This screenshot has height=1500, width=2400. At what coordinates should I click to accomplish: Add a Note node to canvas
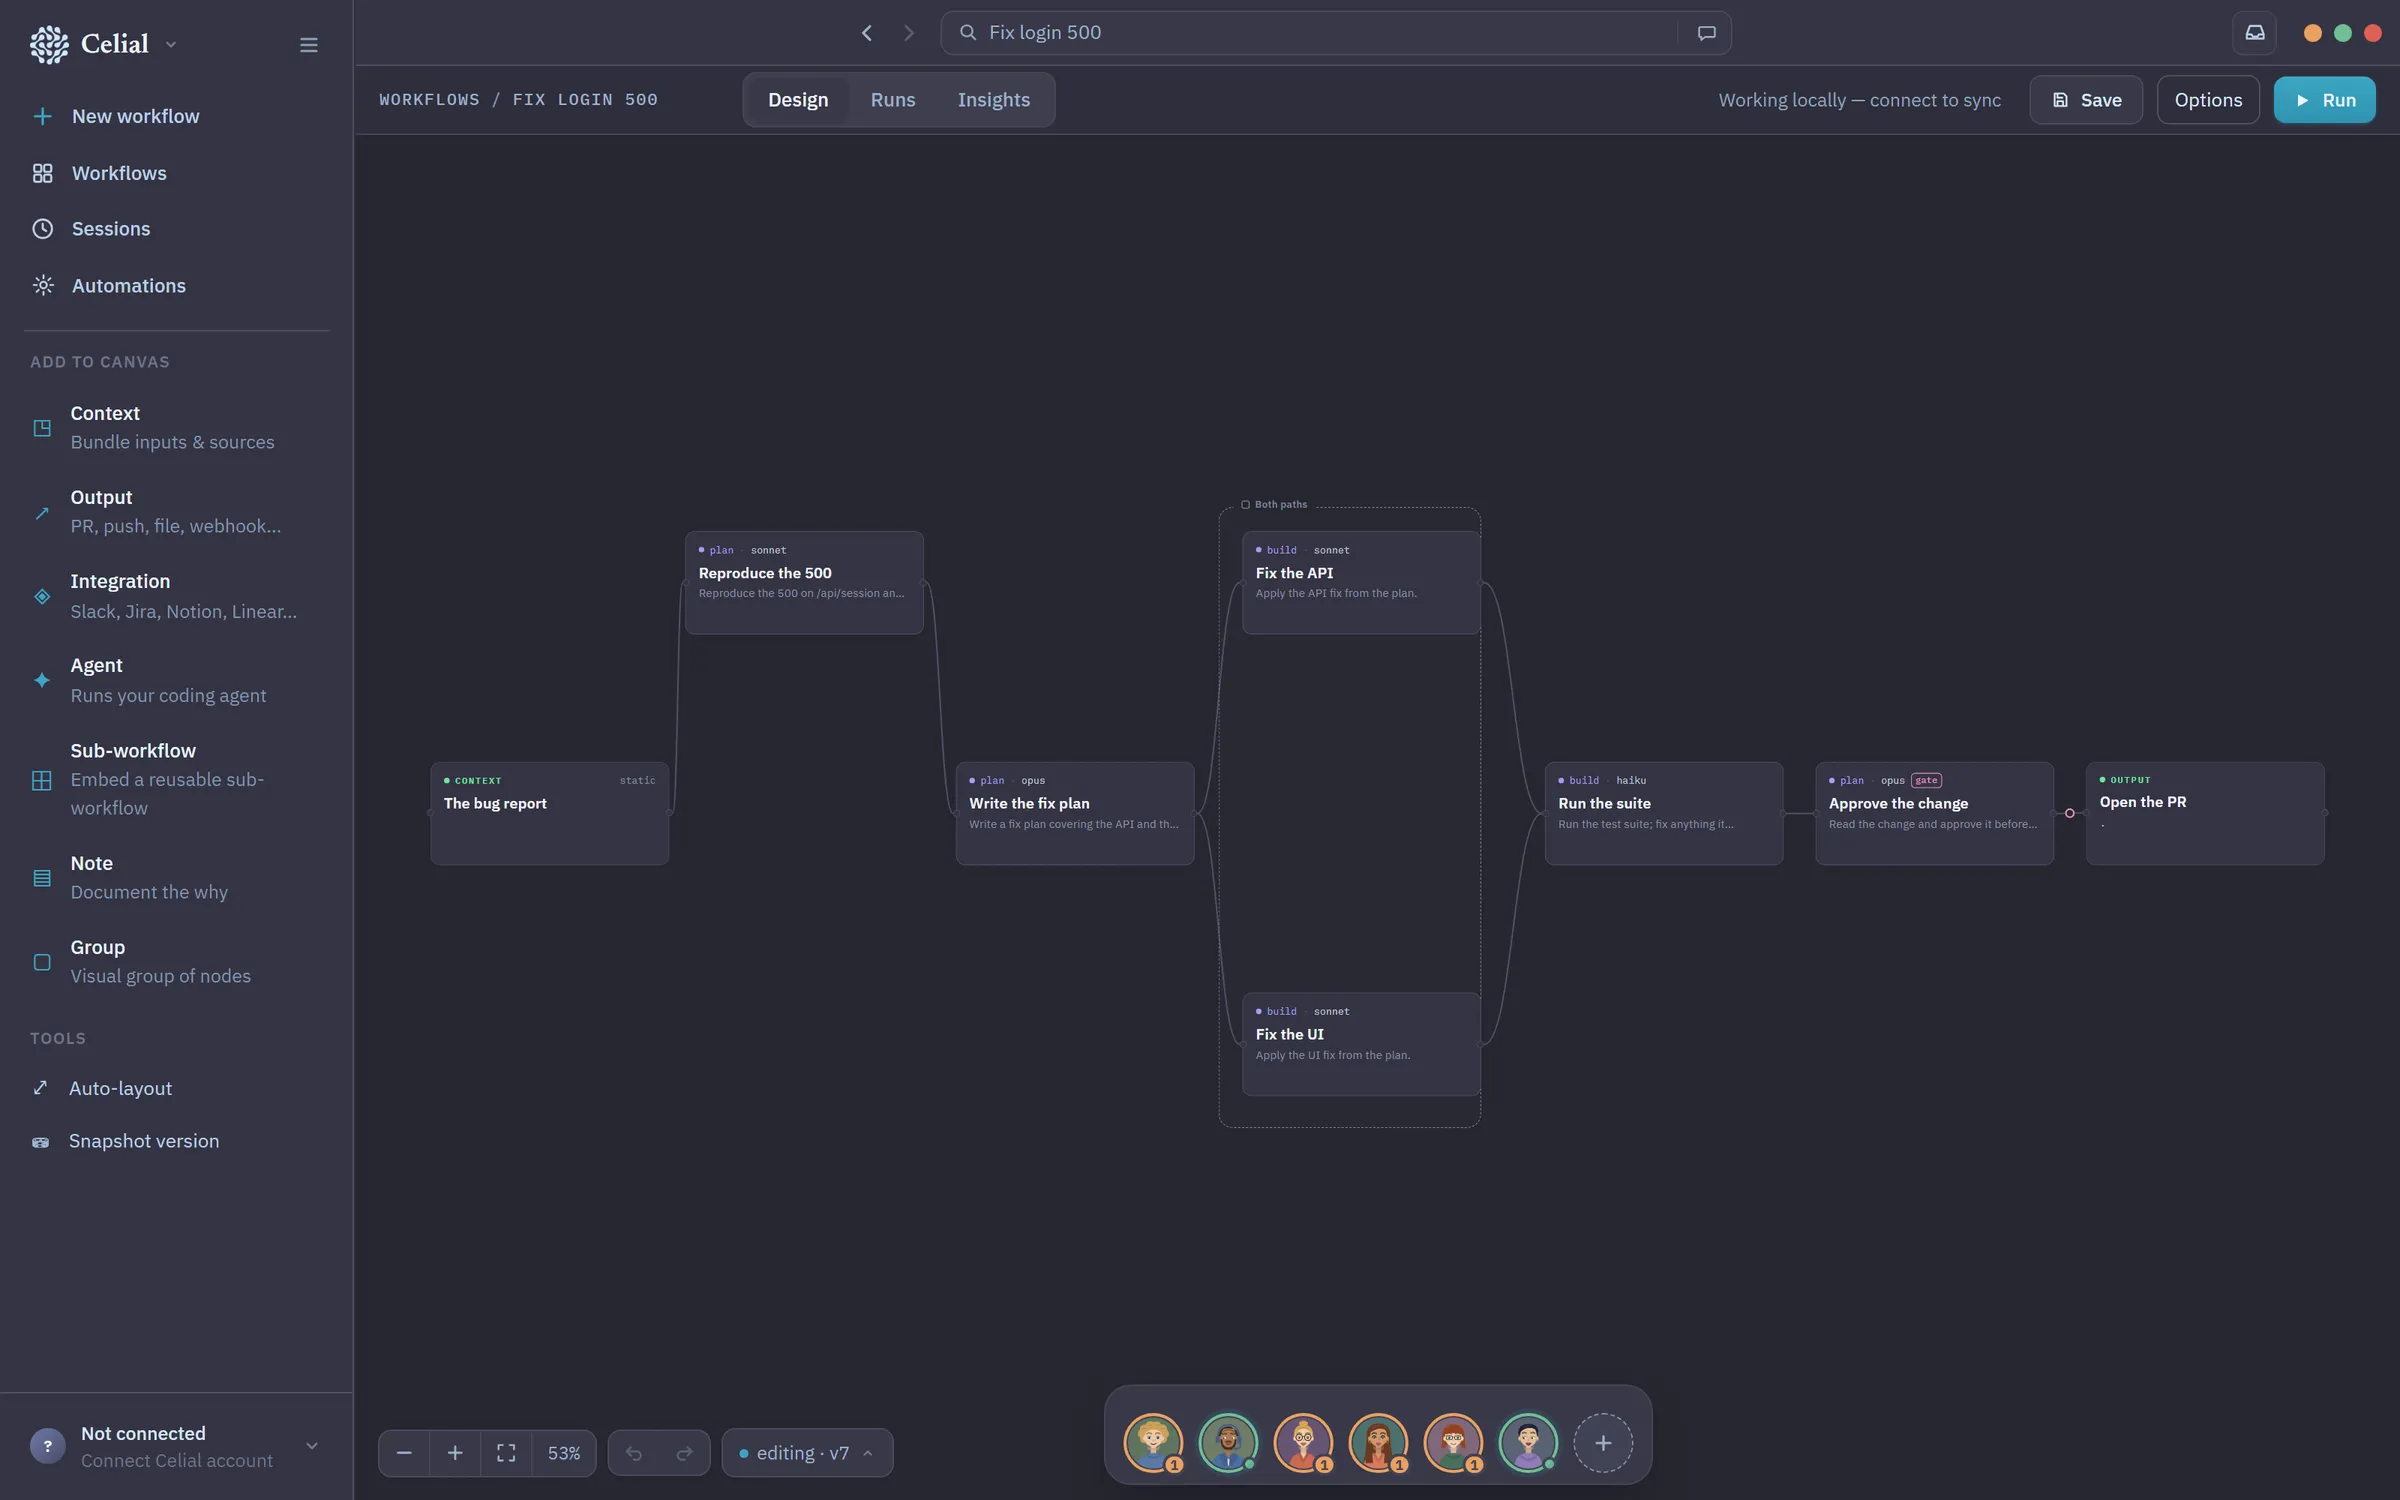pyautogui.click(x=177, y=878)
